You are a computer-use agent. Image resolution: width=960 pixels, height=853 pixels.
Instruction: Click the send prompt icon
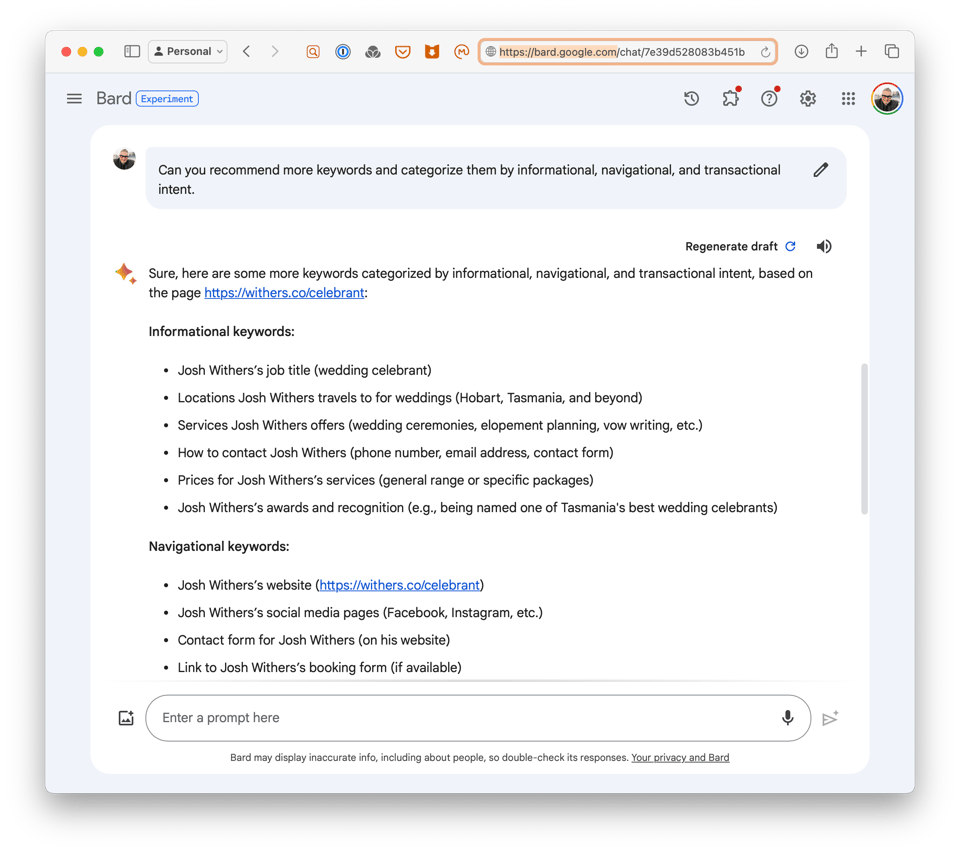pos(831,717)
